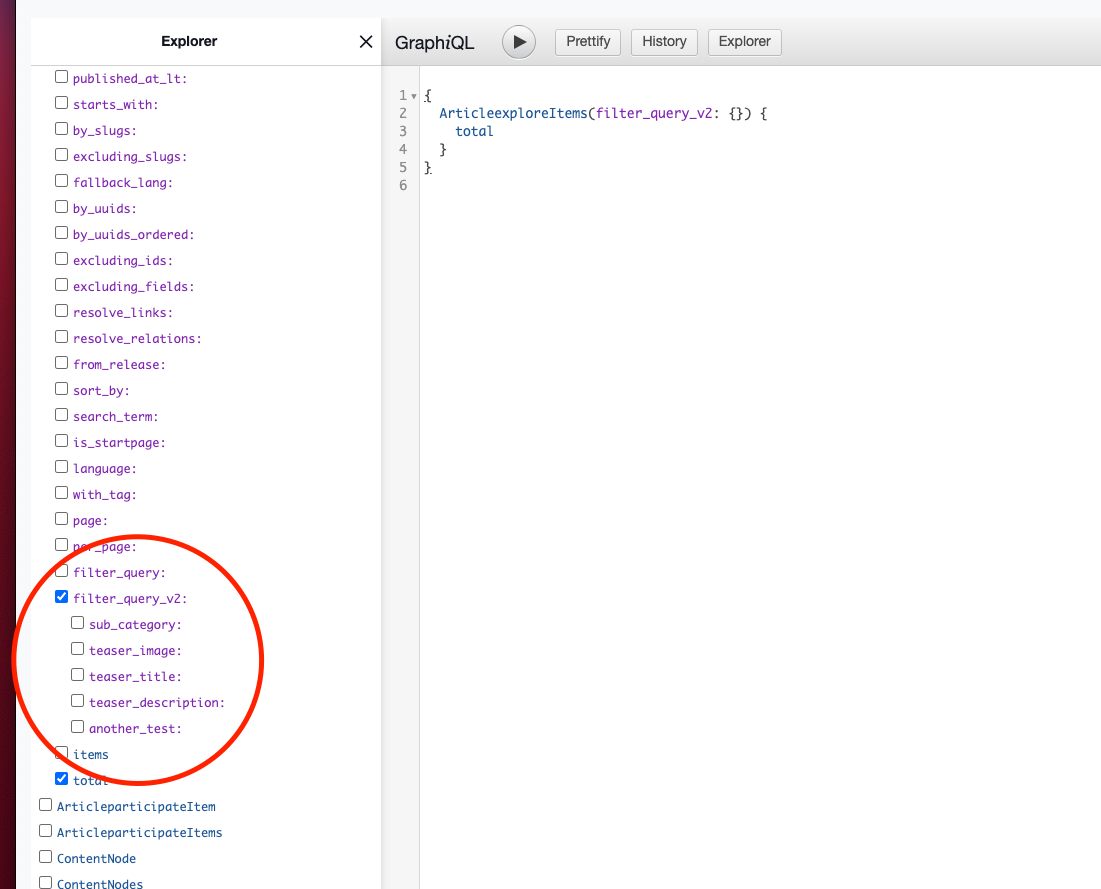1101x889 pixels.
Task: Click inside the query editor area
Action: click(x=700, y=300)
